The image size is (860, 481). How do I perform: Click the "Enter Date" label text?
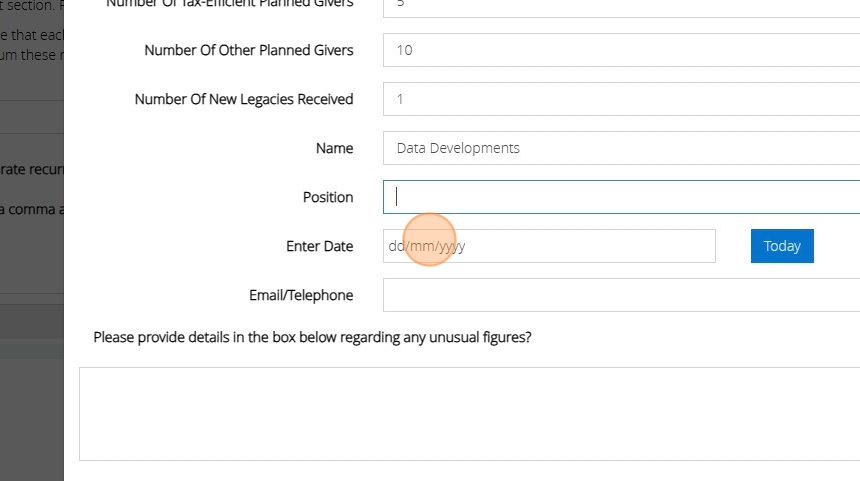319,246
